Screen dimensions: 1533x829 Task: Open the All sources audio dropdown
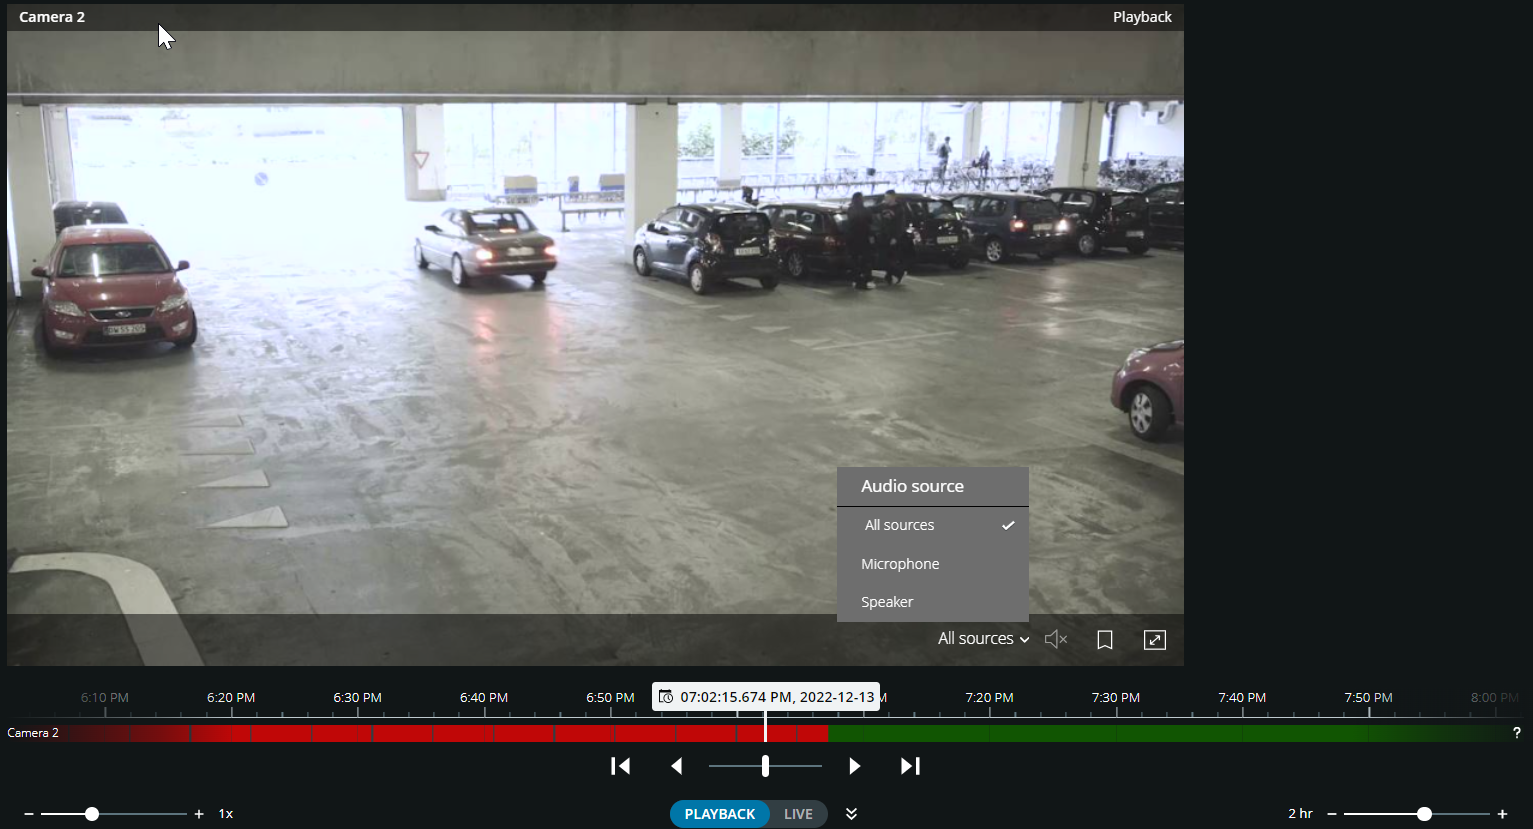[983, 639]
